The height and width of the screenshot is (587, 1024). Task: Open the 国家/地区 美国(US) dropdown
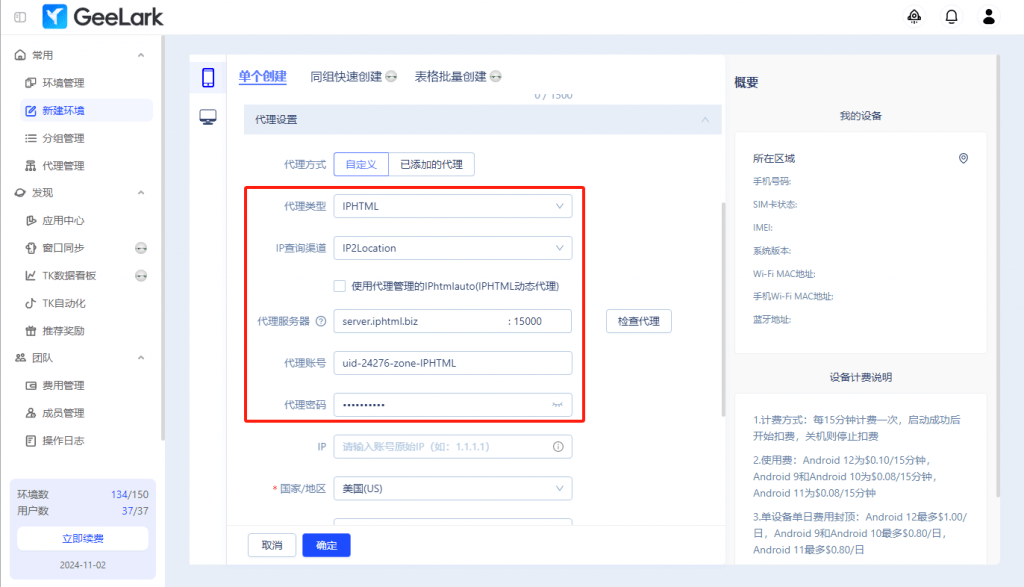coord(452,489)
